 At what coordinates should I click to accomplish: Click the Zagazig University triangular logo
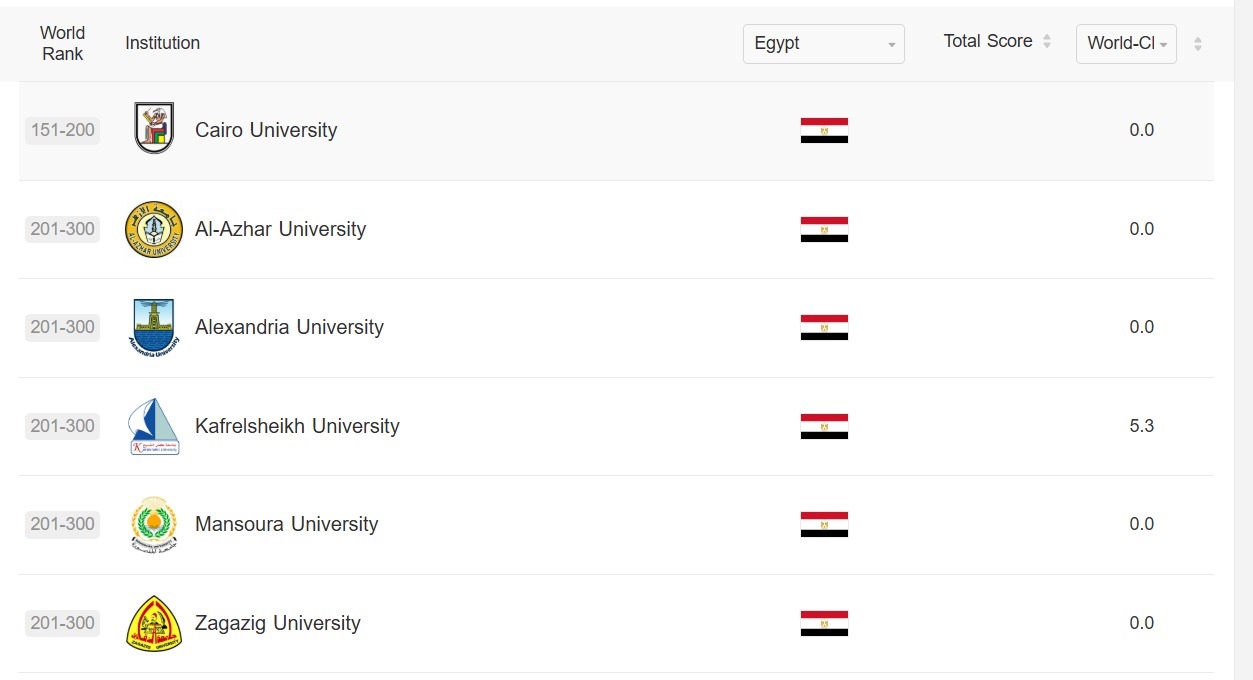pos(154,623)
